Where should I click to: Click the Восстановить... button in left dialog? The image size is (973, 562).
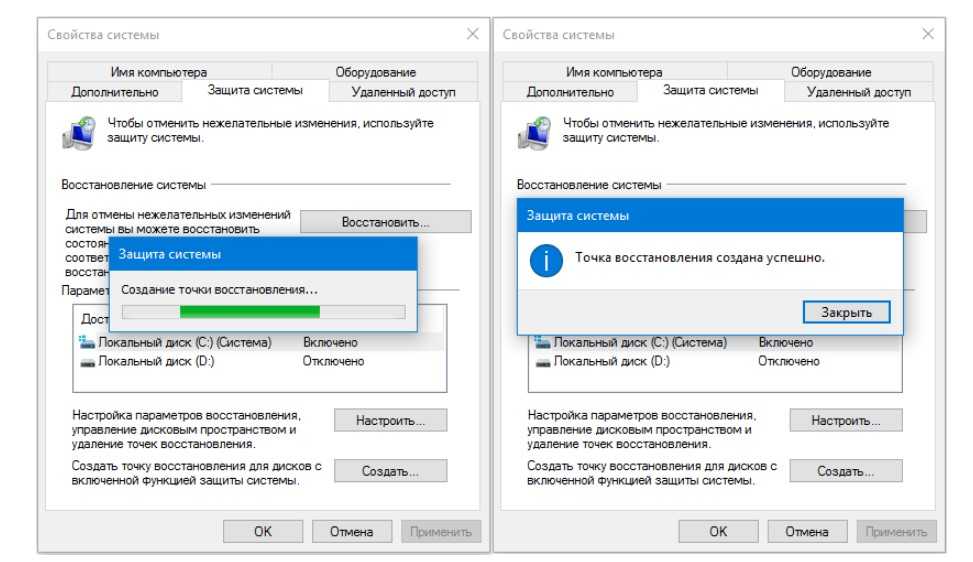point(385,221)
